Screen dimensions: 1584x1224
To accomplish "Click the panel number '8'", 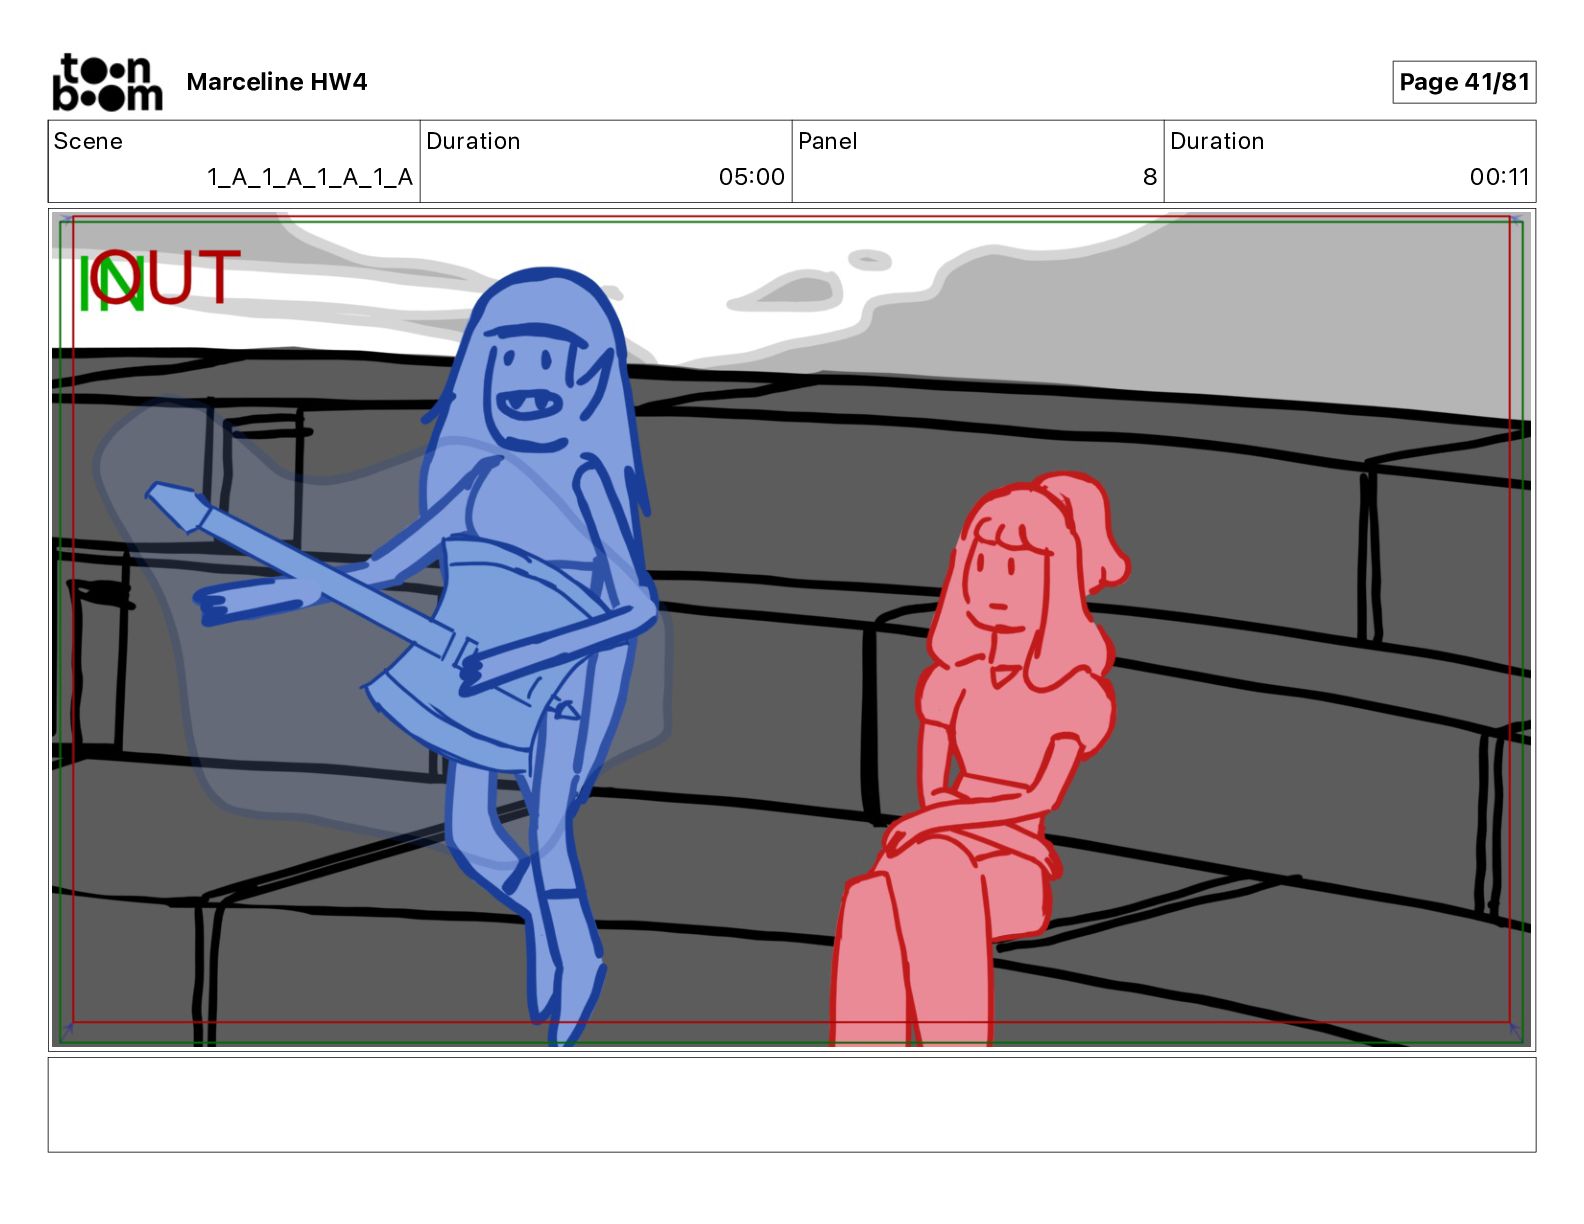I will pos(1150,177).
